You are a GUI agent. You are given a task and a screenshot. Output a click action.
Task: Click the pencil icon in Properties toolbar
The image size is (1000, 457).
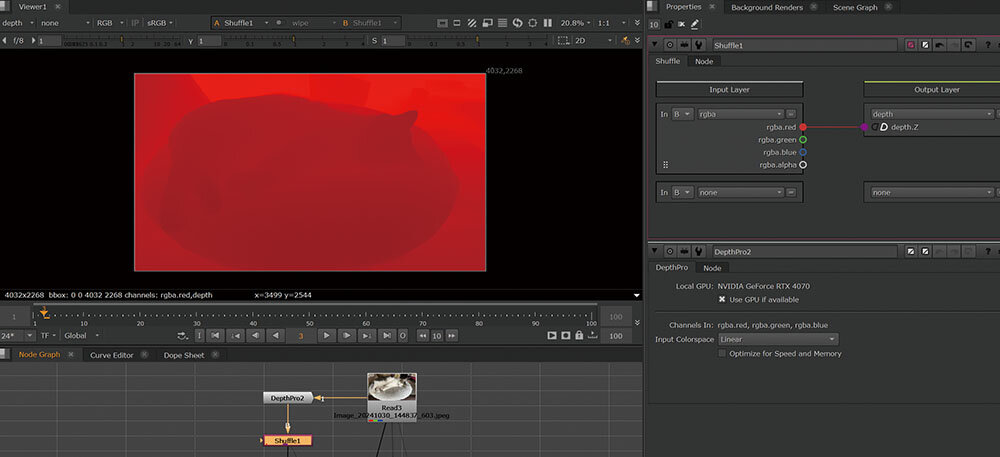pos(695,23)
